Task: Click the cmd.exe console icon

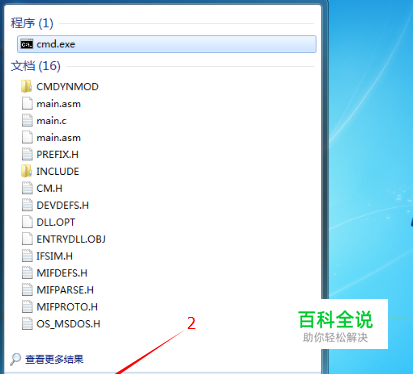Action: click(x=27, y=44)
